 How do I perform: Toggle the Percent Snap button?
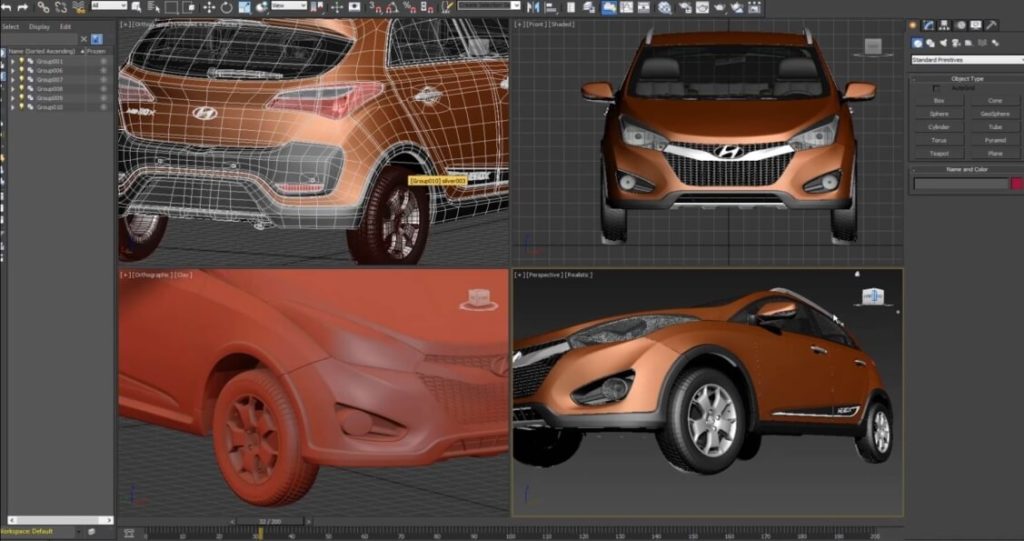pyautogui.click(x=411, y=8)
